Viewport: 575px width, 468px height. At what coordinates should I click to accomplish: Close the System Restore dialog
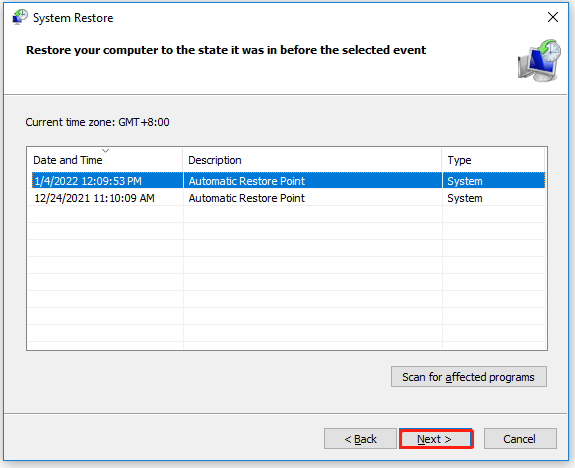coord(553,17)
